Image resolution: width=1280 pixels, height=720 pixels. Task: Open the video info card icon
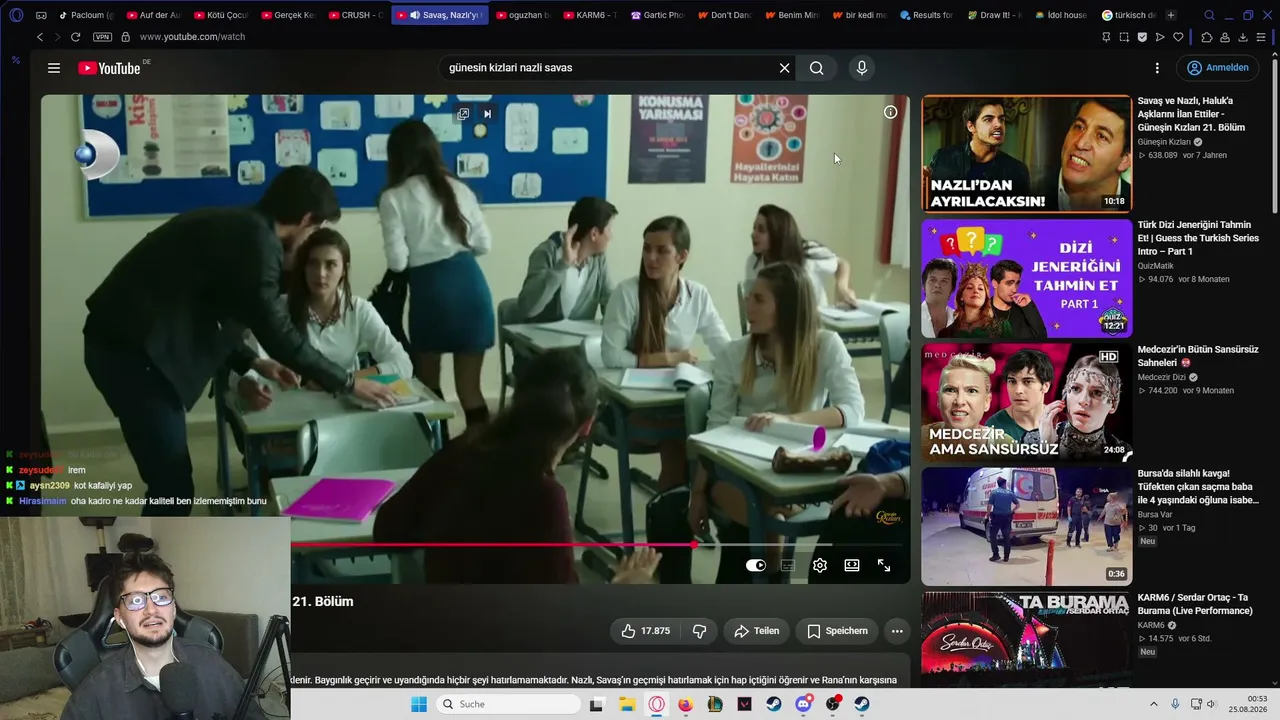890,112
